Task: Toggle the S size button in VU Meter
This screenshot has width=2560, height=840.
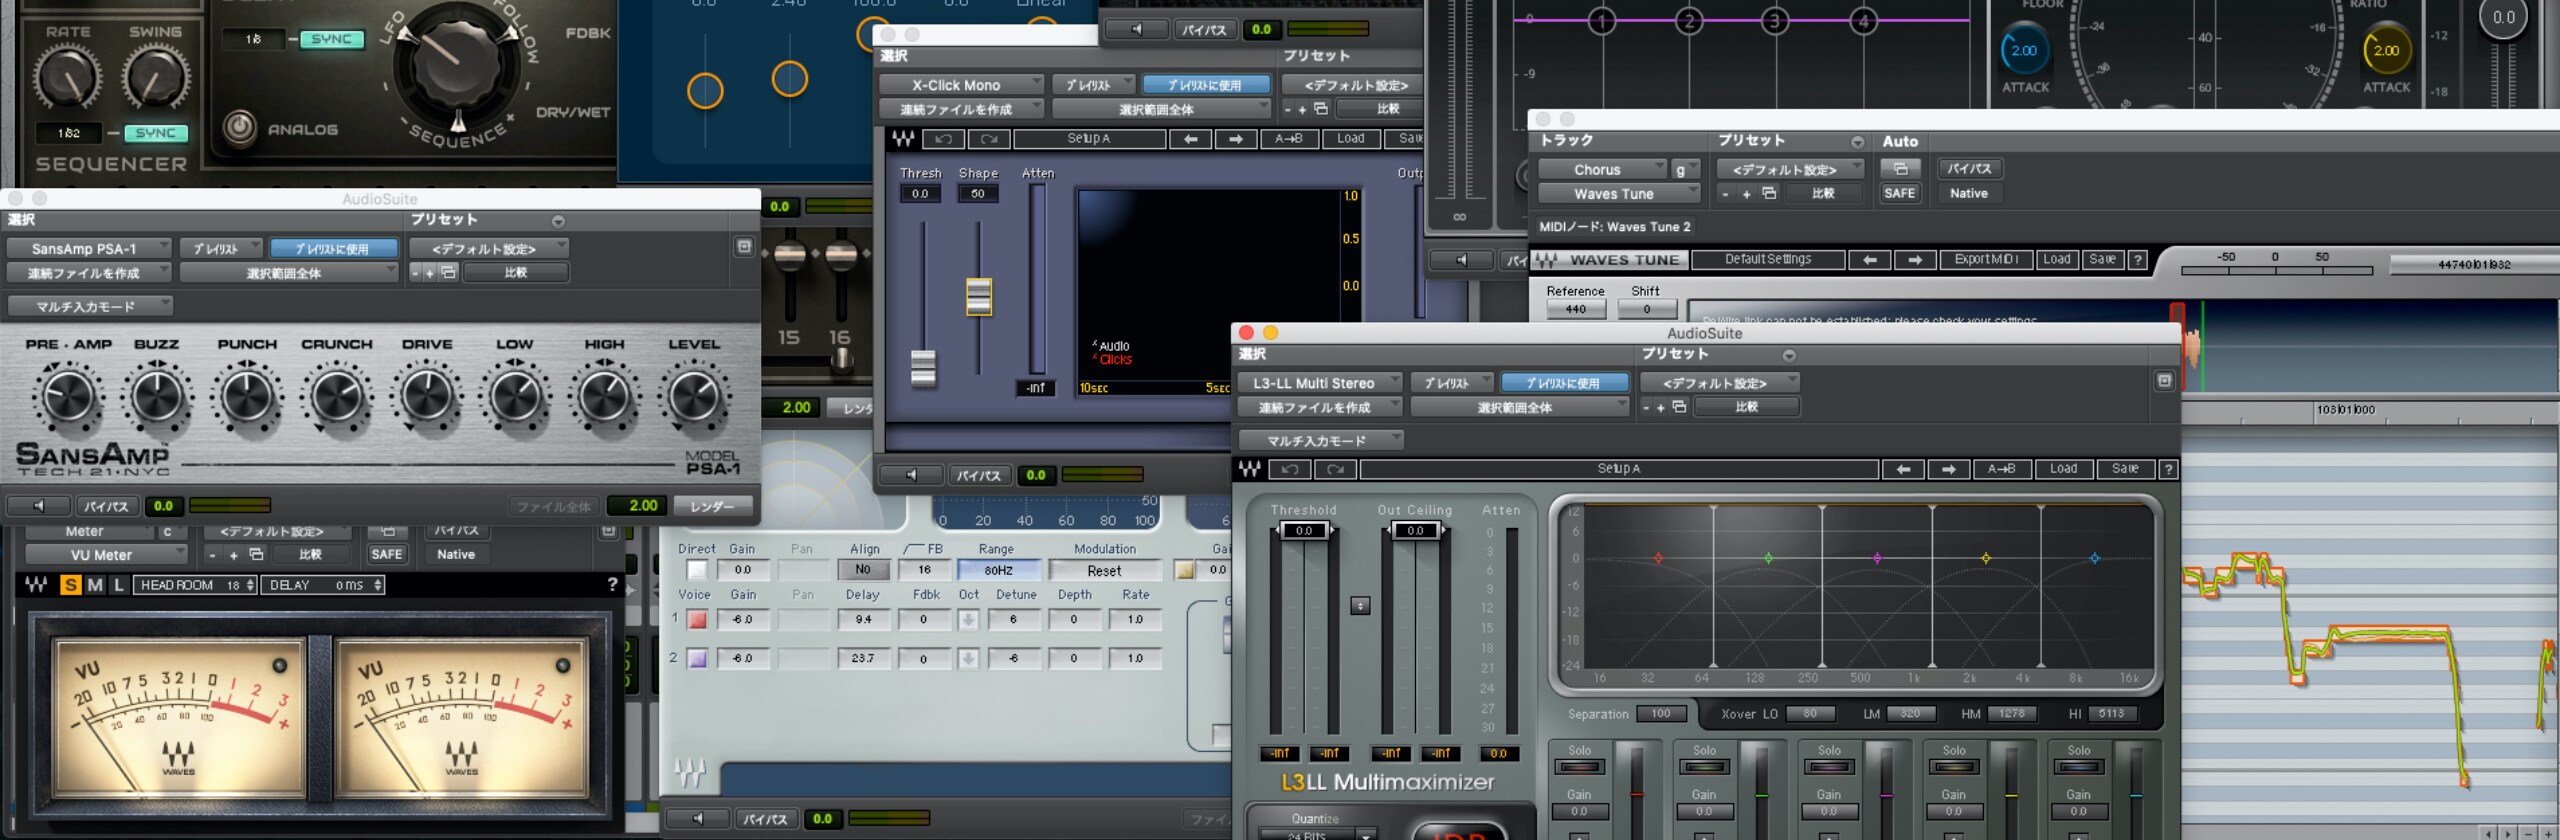Action: point(70,585)
